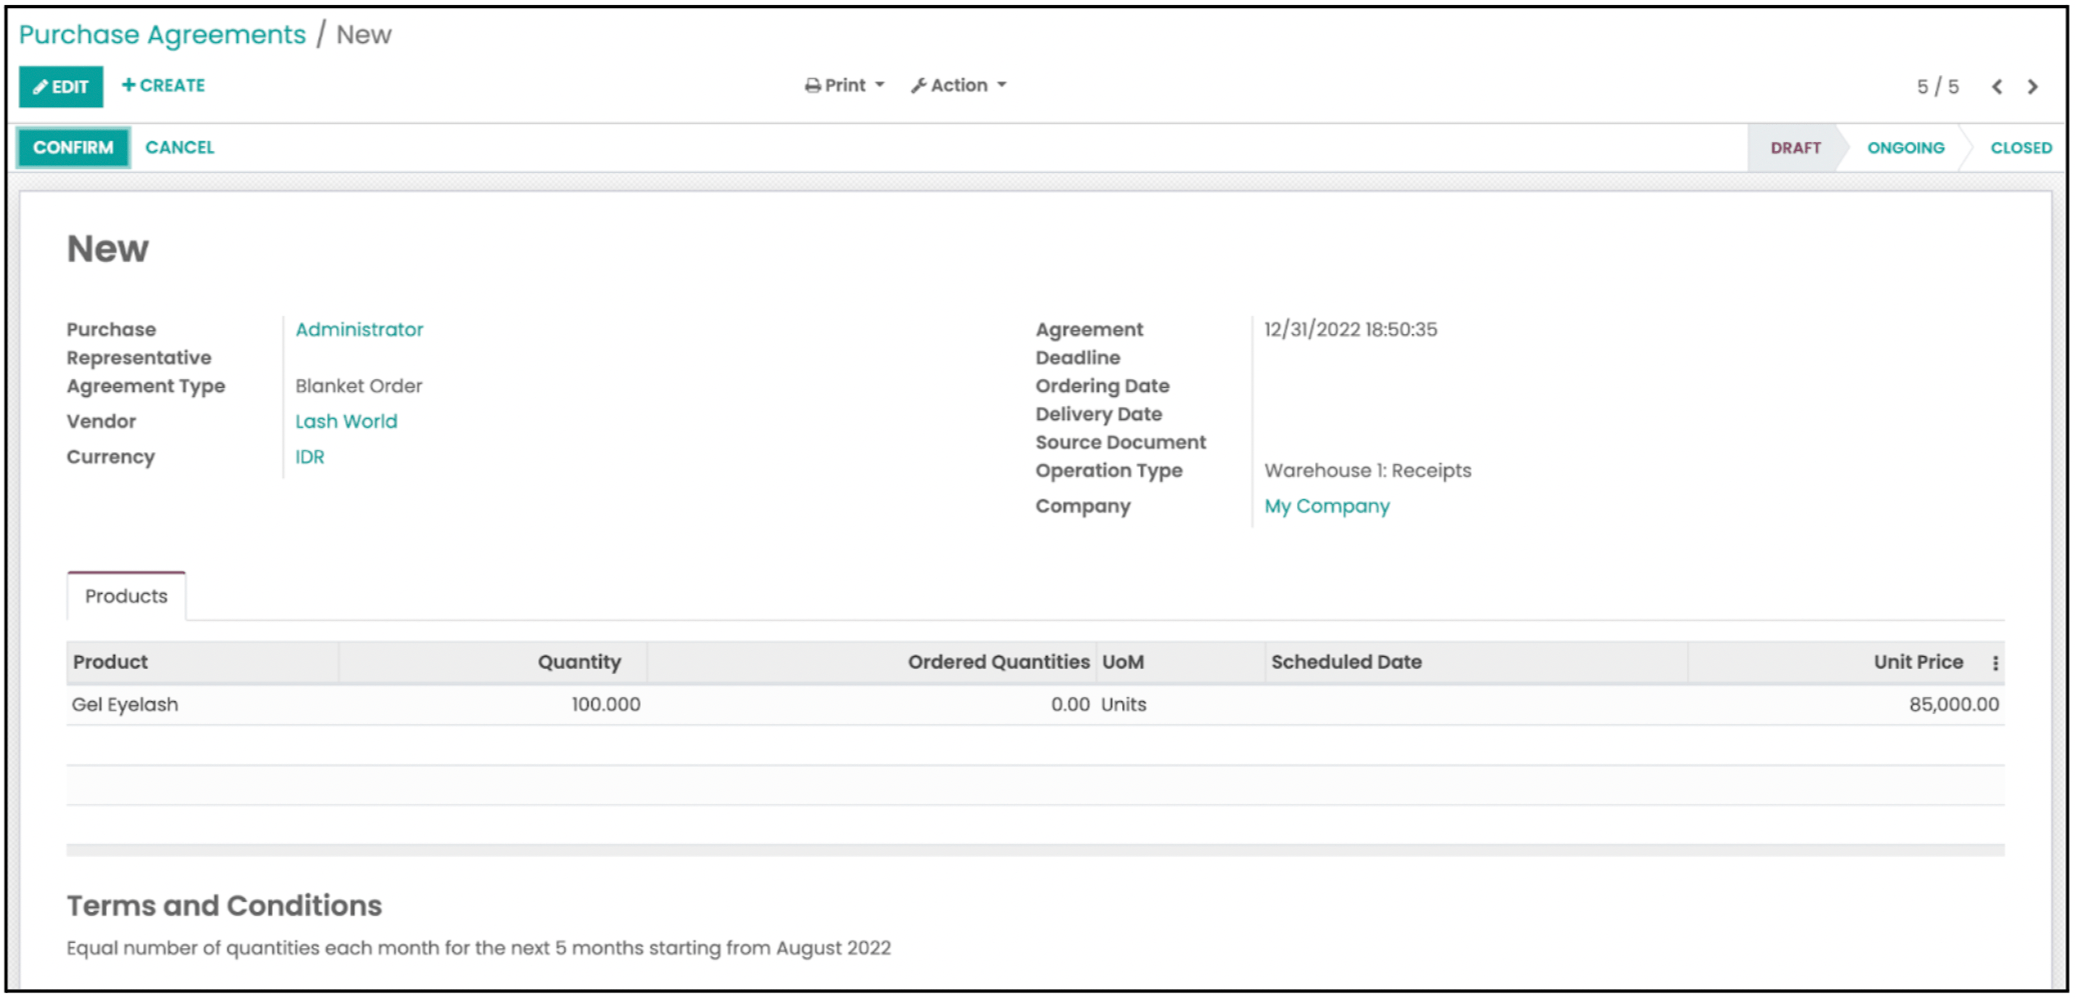Open the Products tab
This screenshot has width=2076, height=1000.
tap(126, 597)
